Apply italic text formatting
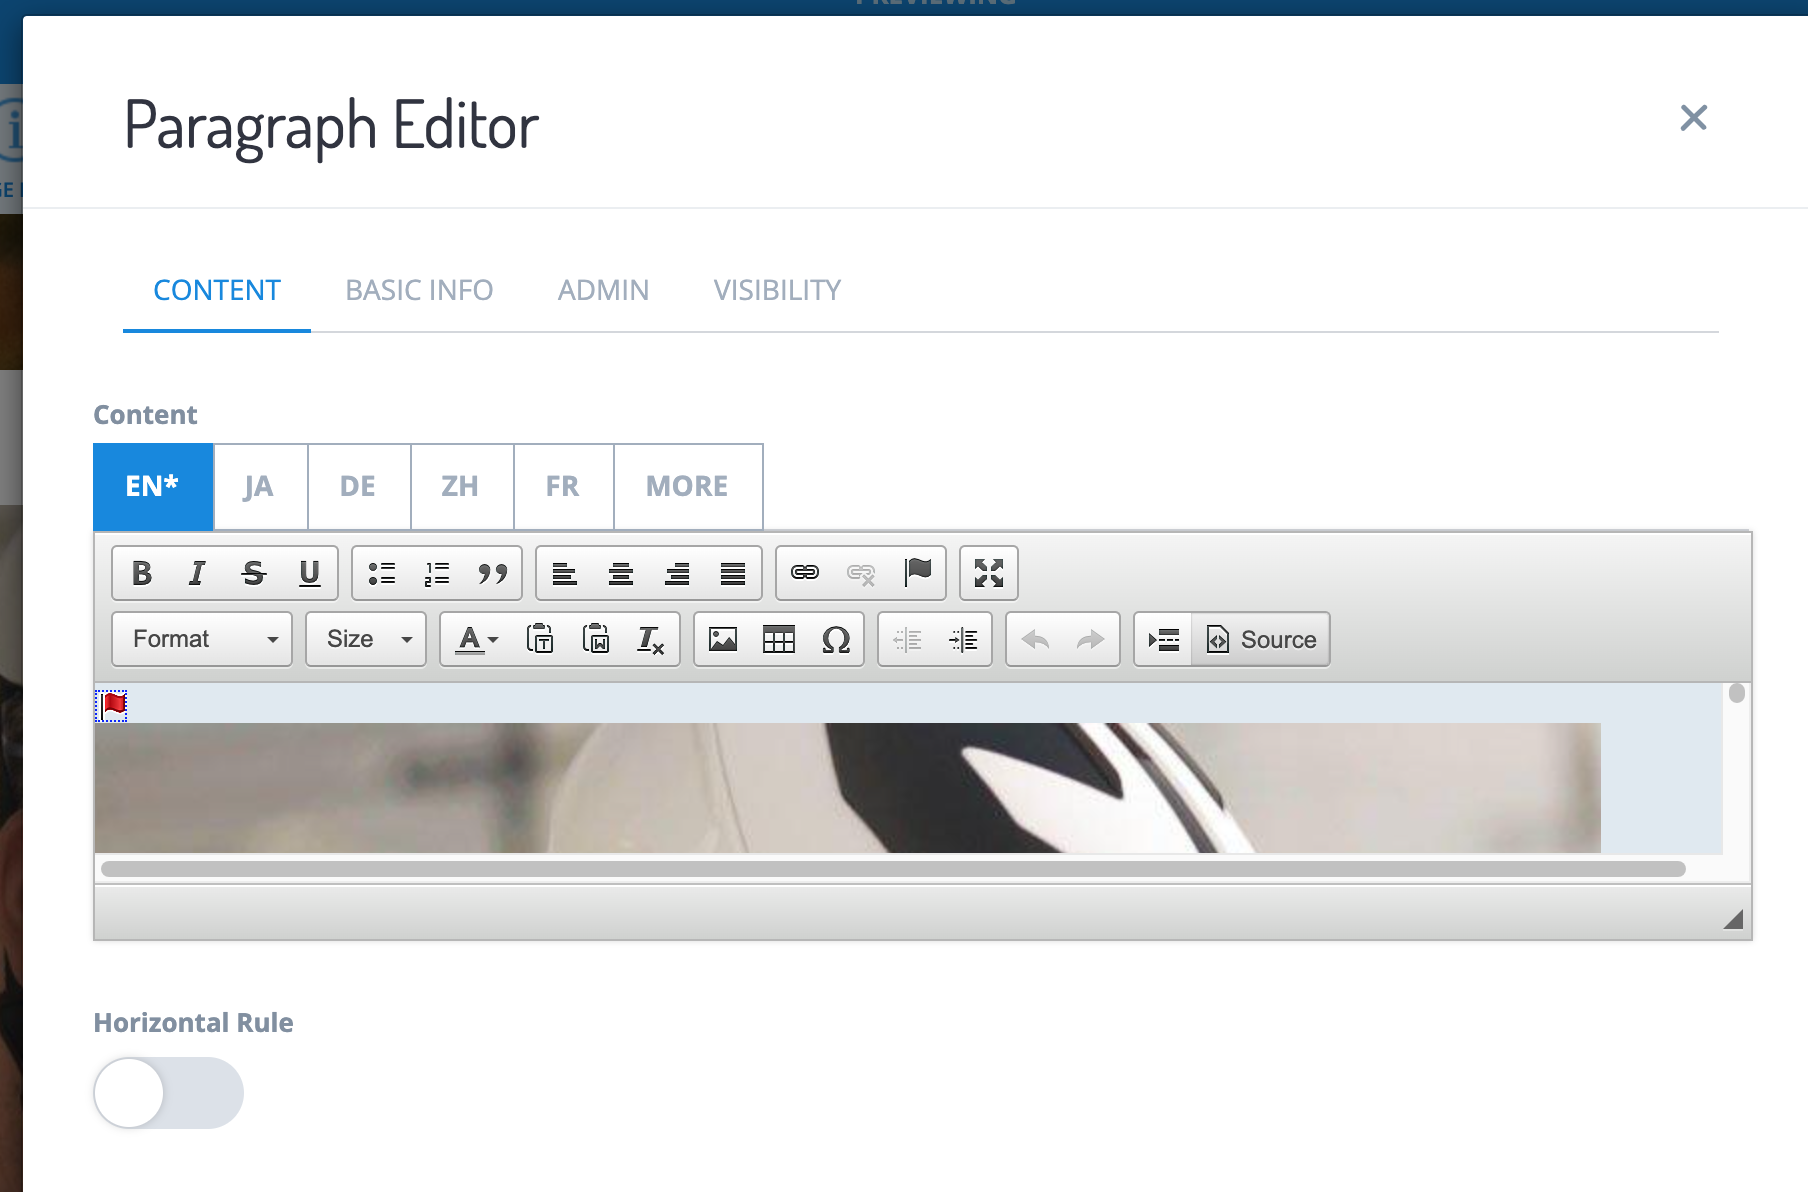 click(197, 573)
